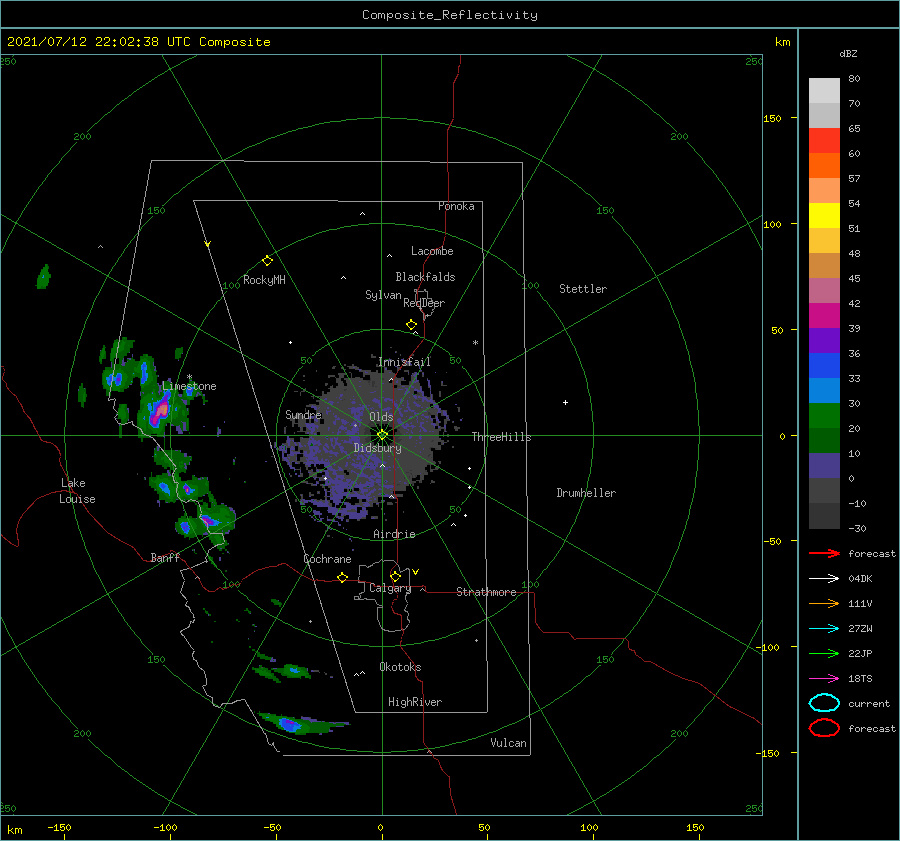Click yellow diamond marker beside RockyMH
This screenshot has height=841, width=900.
click(267, 261)
